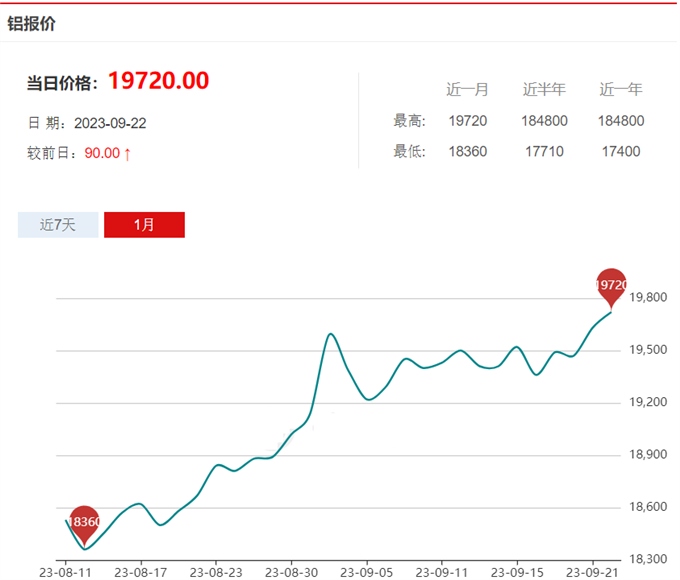Click the x-axis label 23-08-11
Viewport: 680px width, 580px height.
tap(65, 573)
